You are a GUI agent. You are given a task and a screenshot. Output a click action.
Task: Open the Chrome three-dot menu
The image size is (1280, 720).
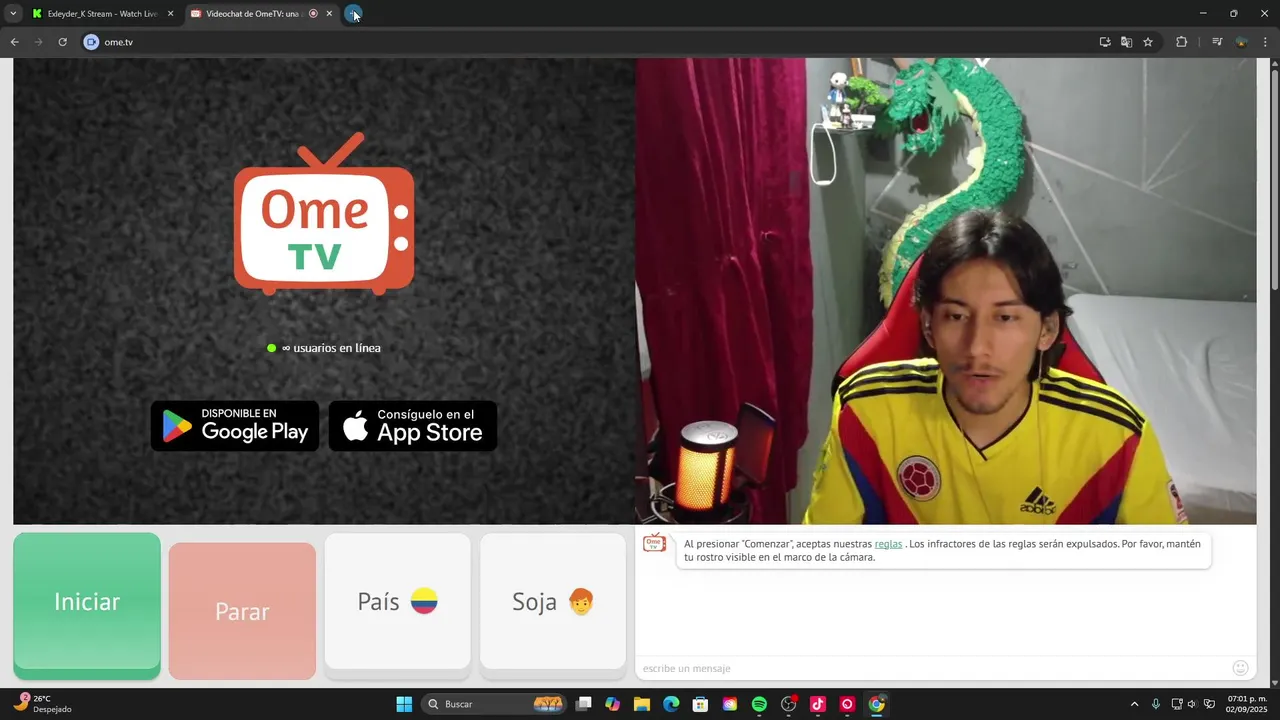[x=1265, y=42]
